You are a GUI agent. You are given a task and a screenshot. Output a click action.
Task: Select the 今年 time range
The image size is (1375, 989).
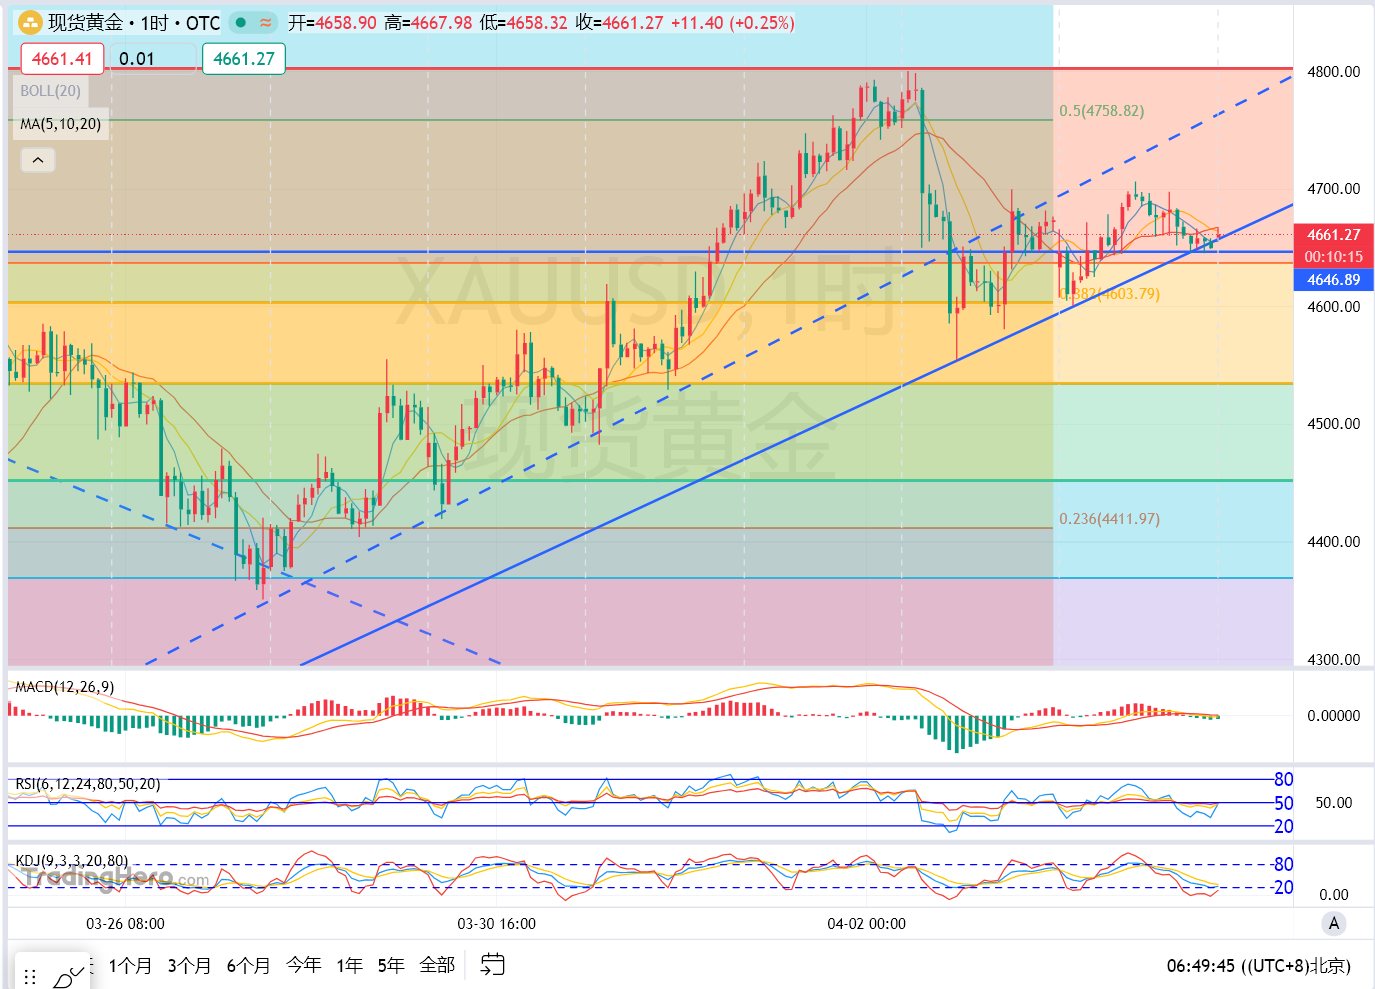click(x=304, y=965)
